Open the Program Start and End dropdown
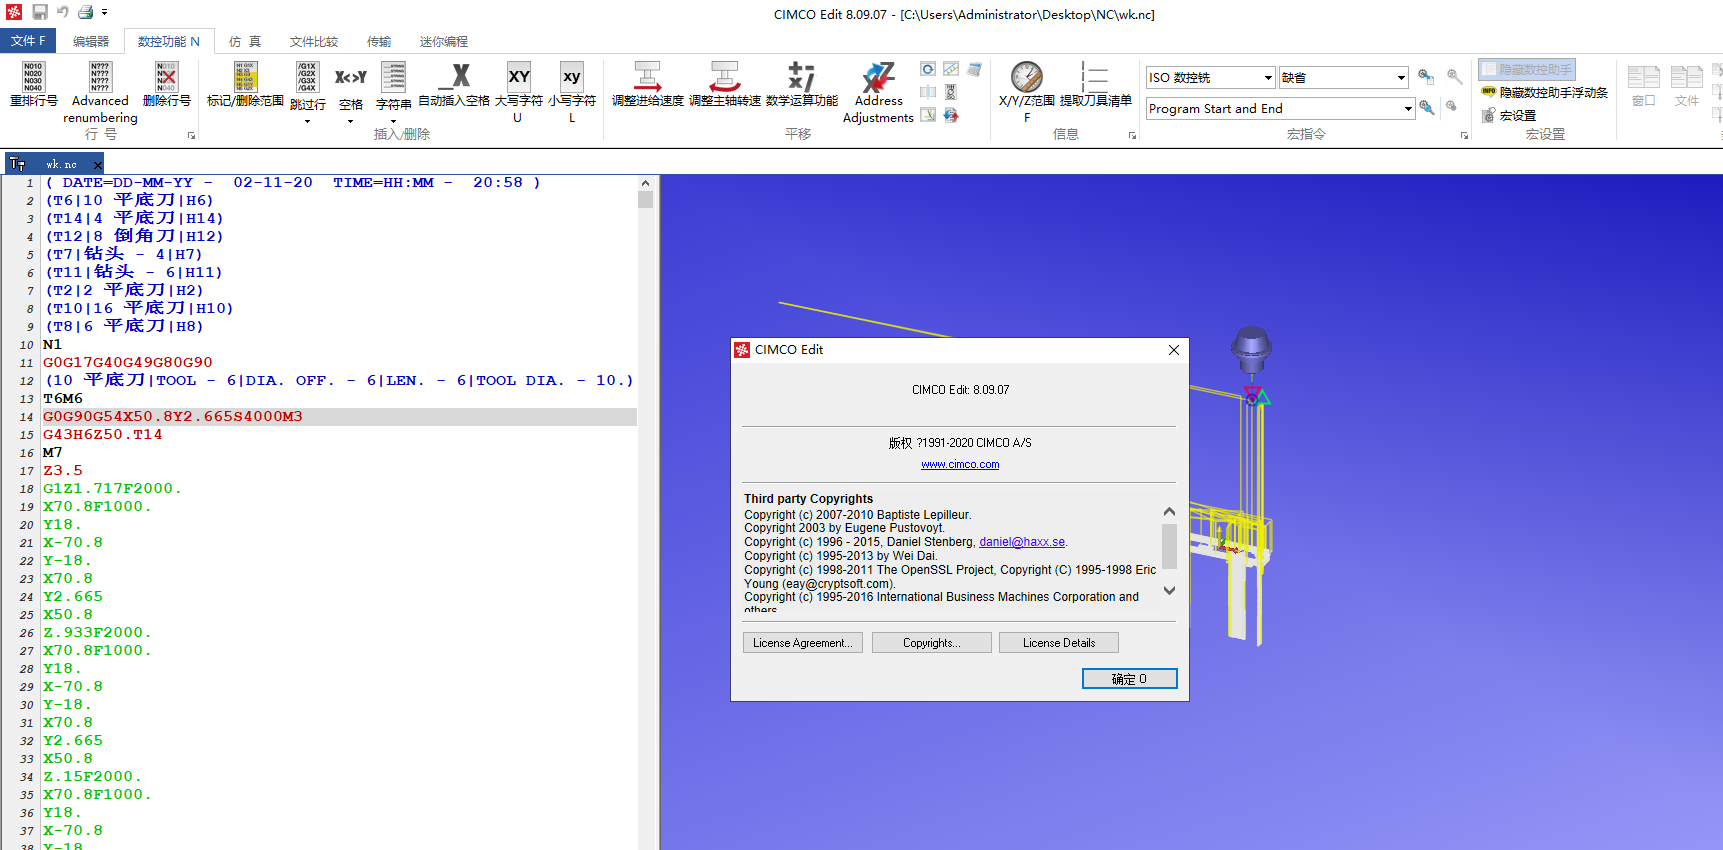 1408,108
